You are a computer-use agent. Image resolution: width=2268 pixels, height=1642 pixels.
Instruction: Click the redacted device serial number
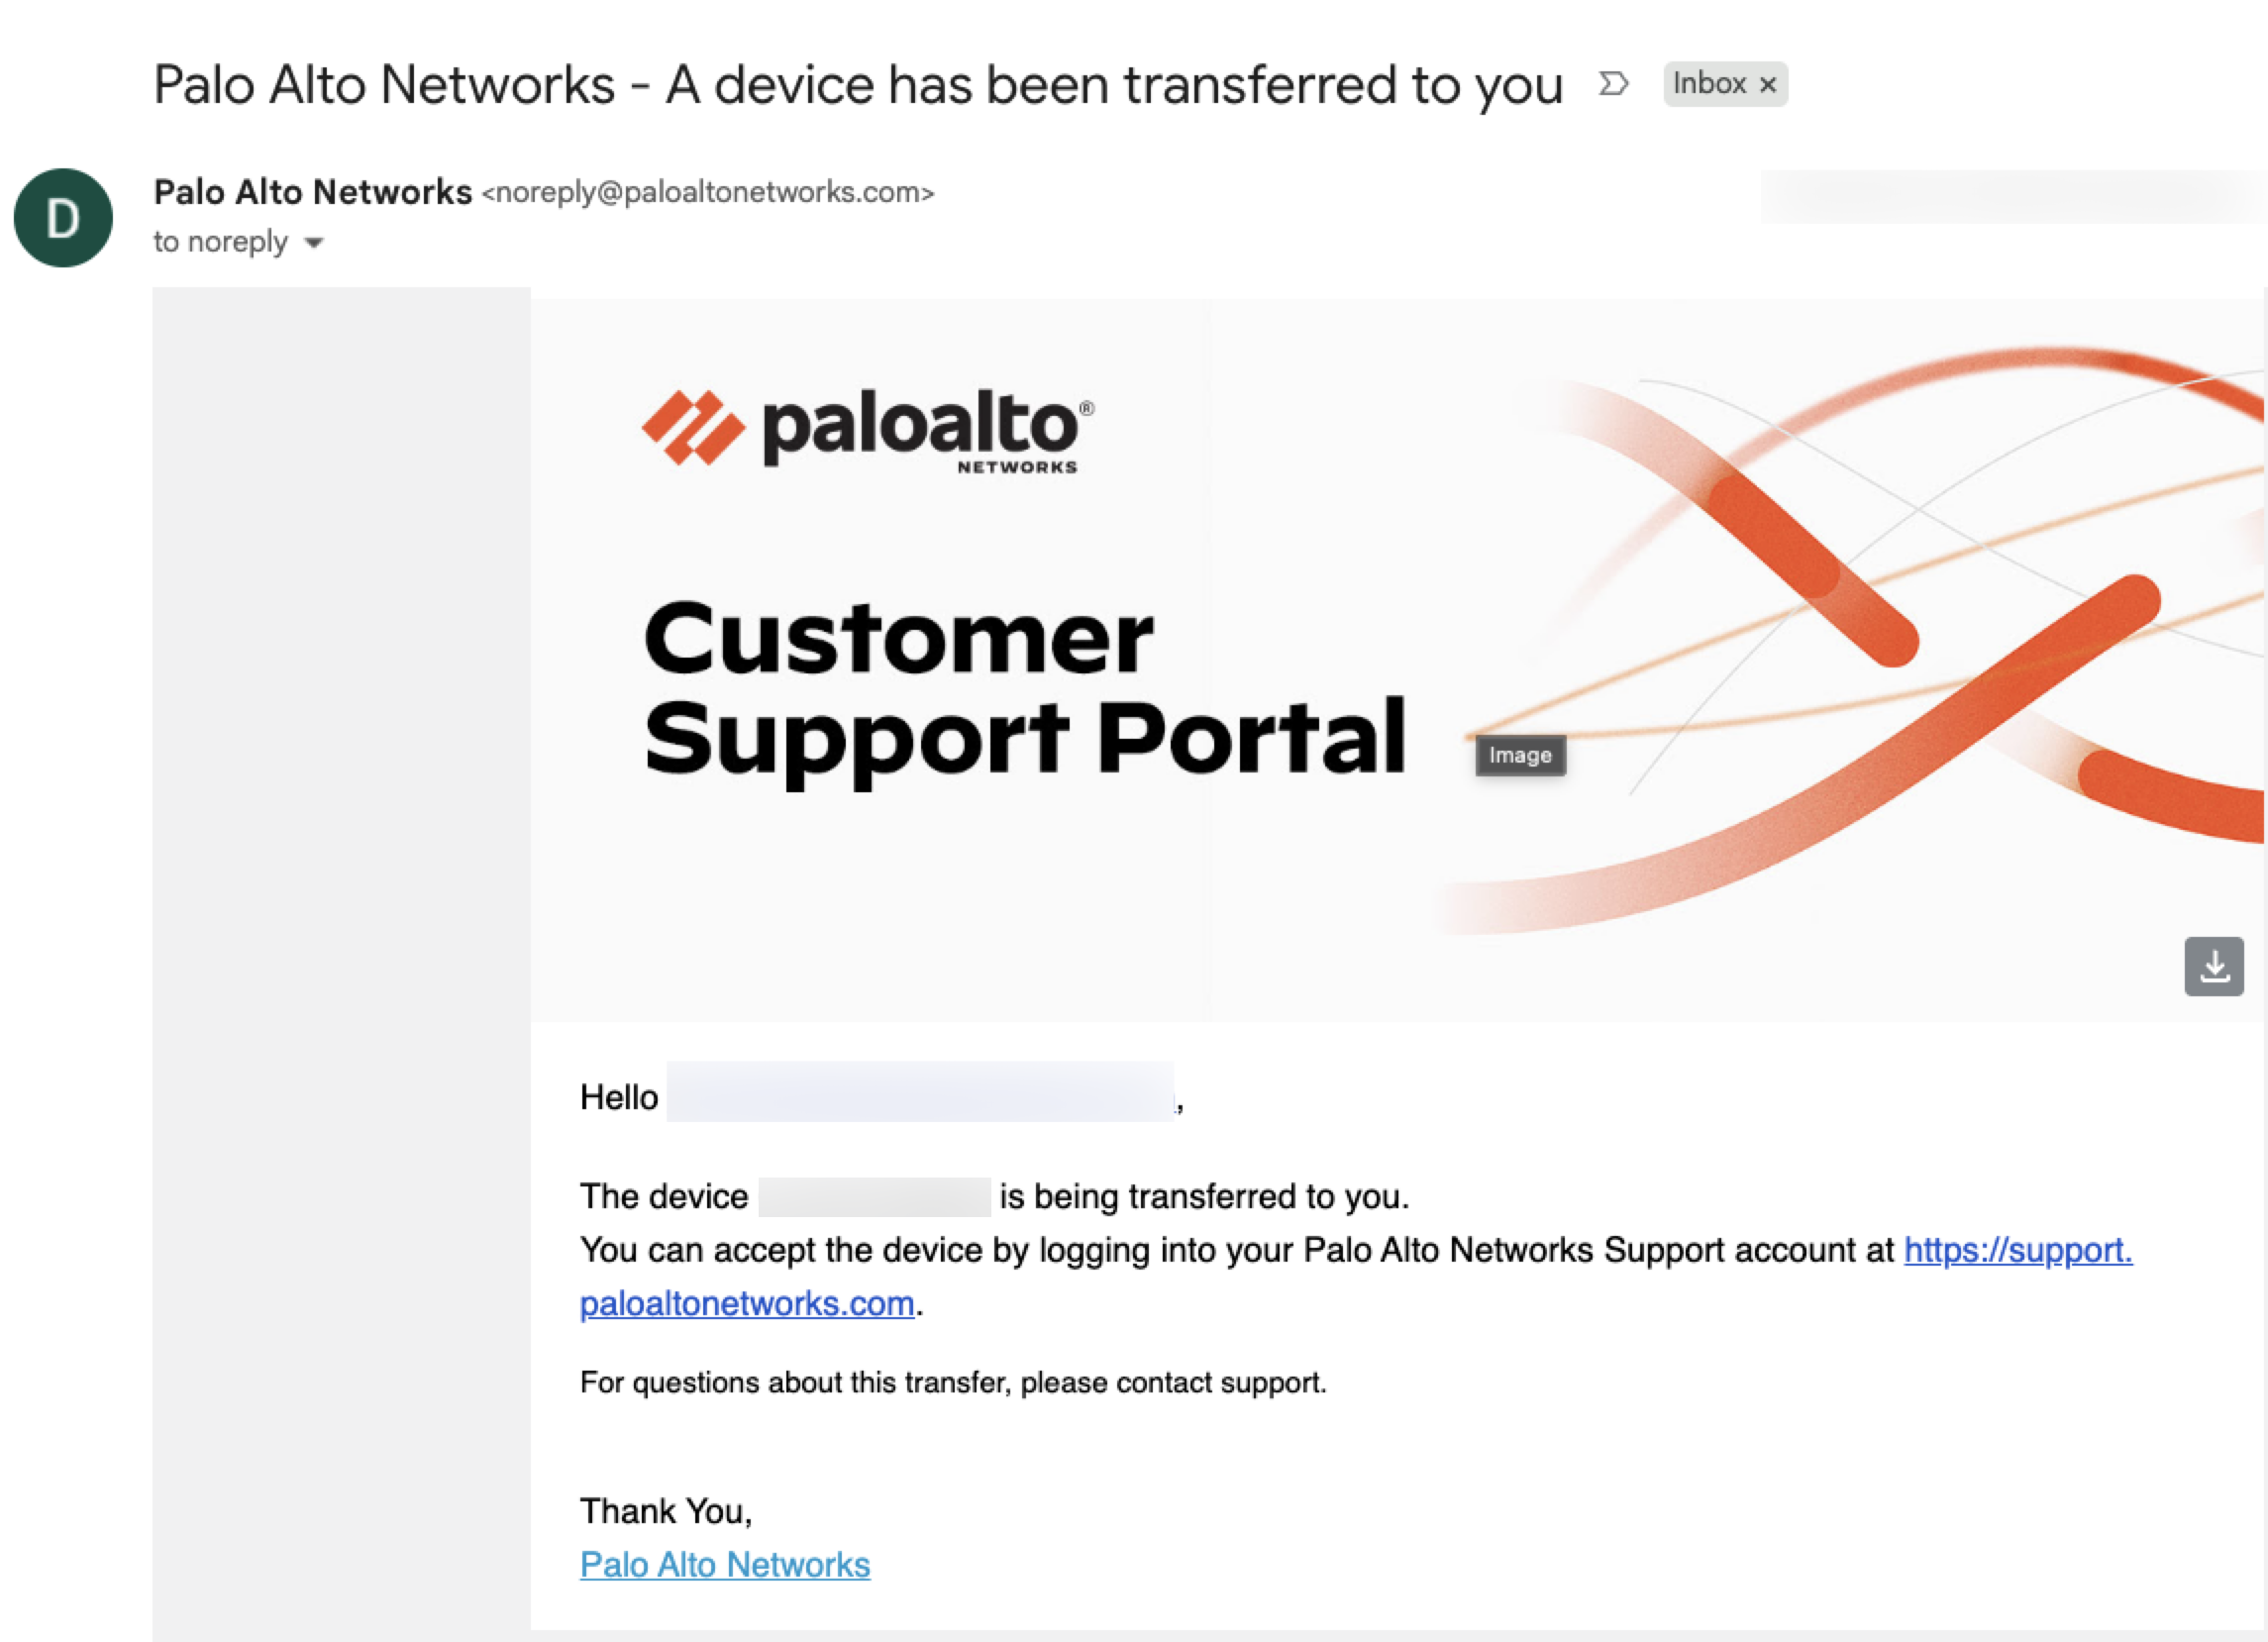pos(874,1197)
